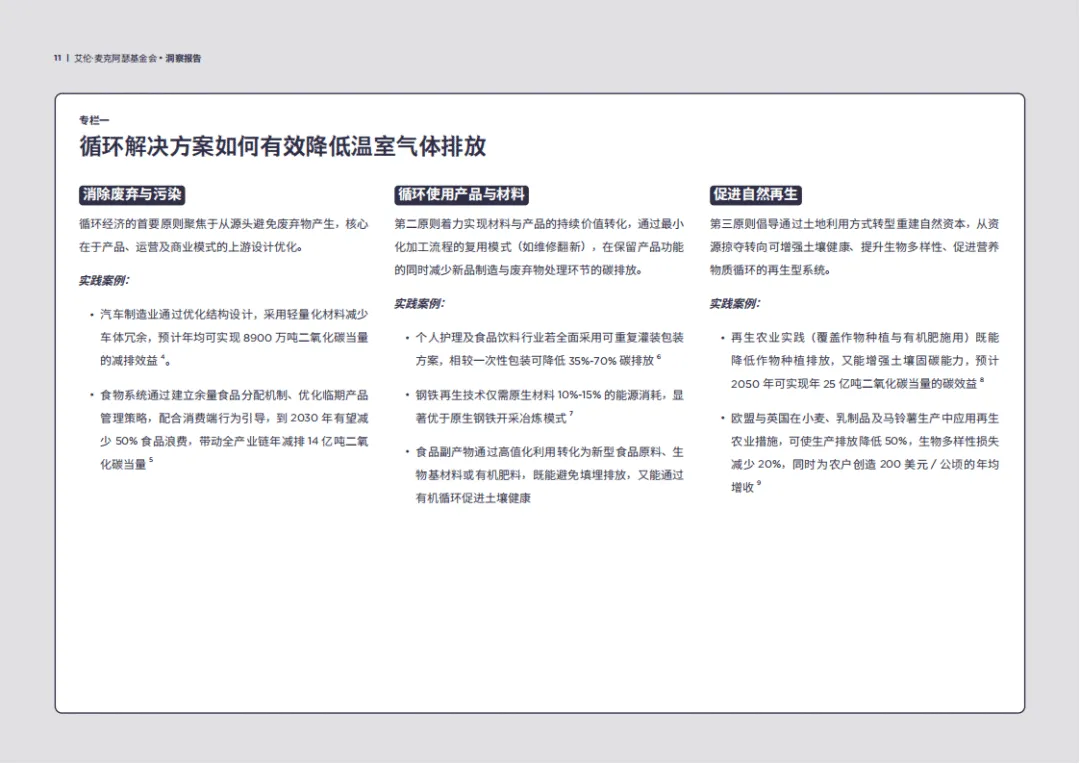Click paragraph starting '循环经济的首要原则聚焦于'

point(224,236)
